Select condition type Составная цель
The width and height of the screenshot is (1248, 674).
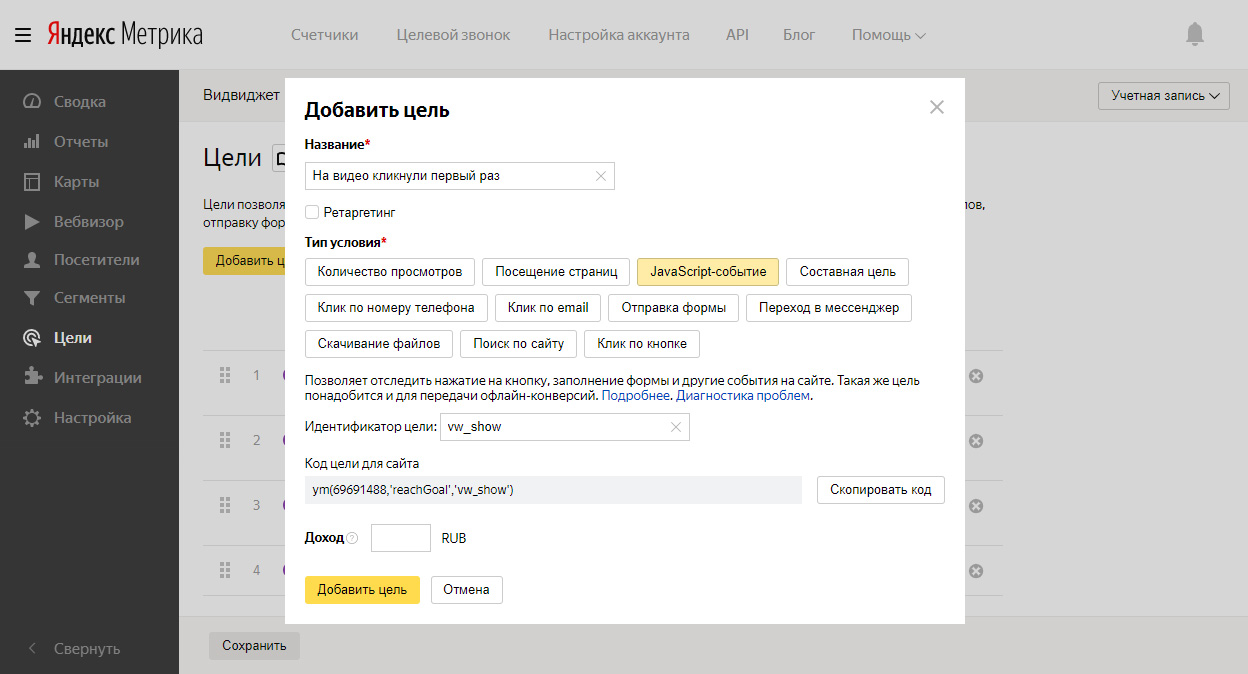pos(848,271)
